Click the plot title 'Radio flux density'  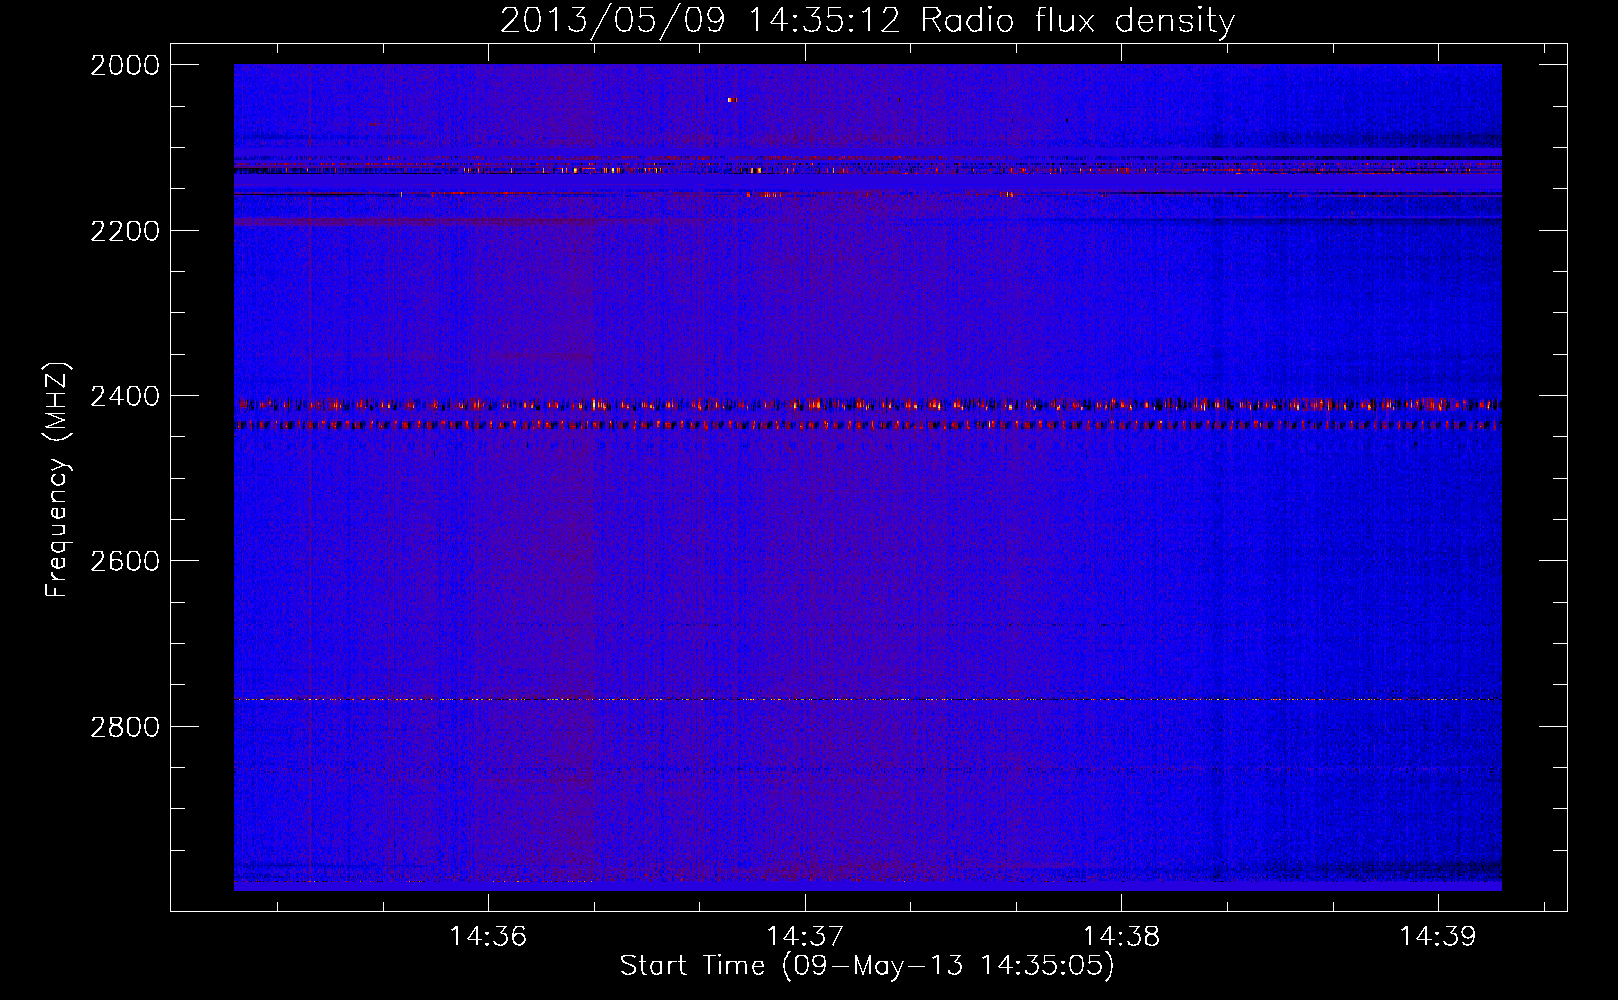[1078, 21]
